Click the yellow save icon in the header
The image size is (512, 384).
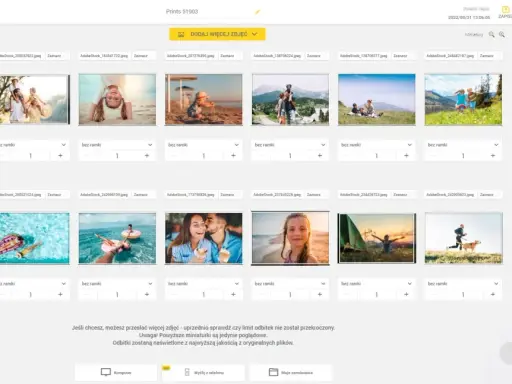point(505,10)
